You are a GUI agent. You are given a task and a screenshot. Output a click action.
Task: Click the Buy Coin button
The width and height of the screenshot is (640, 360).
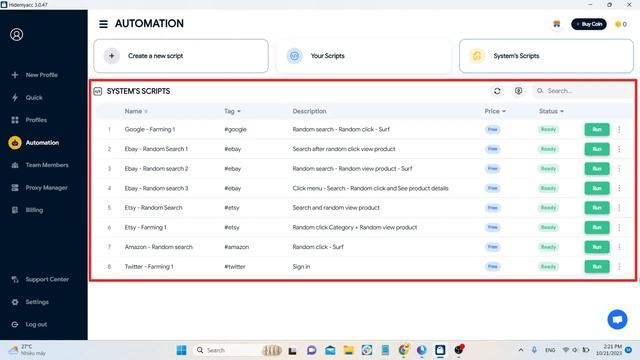tap(589, 24)
